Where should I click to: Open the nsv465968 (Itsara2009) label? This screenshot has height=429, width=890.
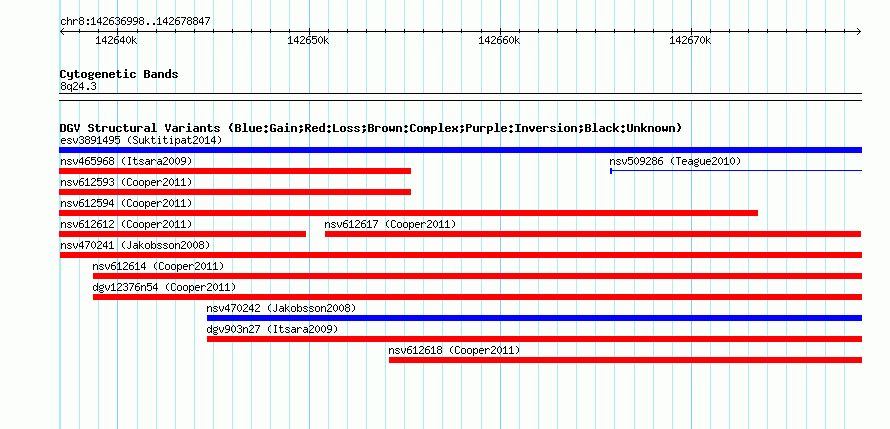click(x=127, y=161)
